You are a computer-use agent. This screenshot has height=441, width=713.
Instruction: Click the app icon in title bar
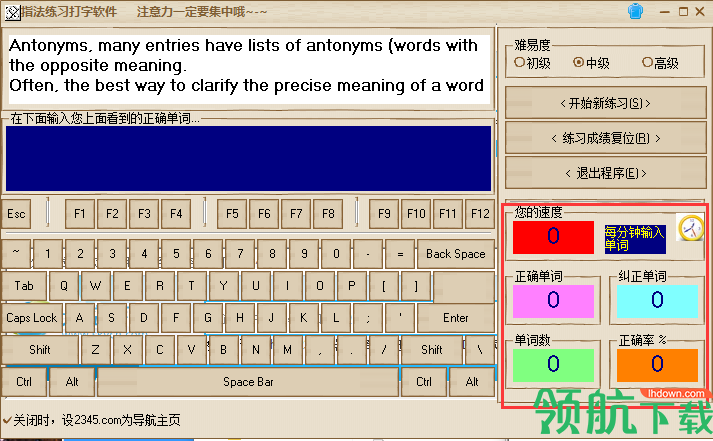12,12
